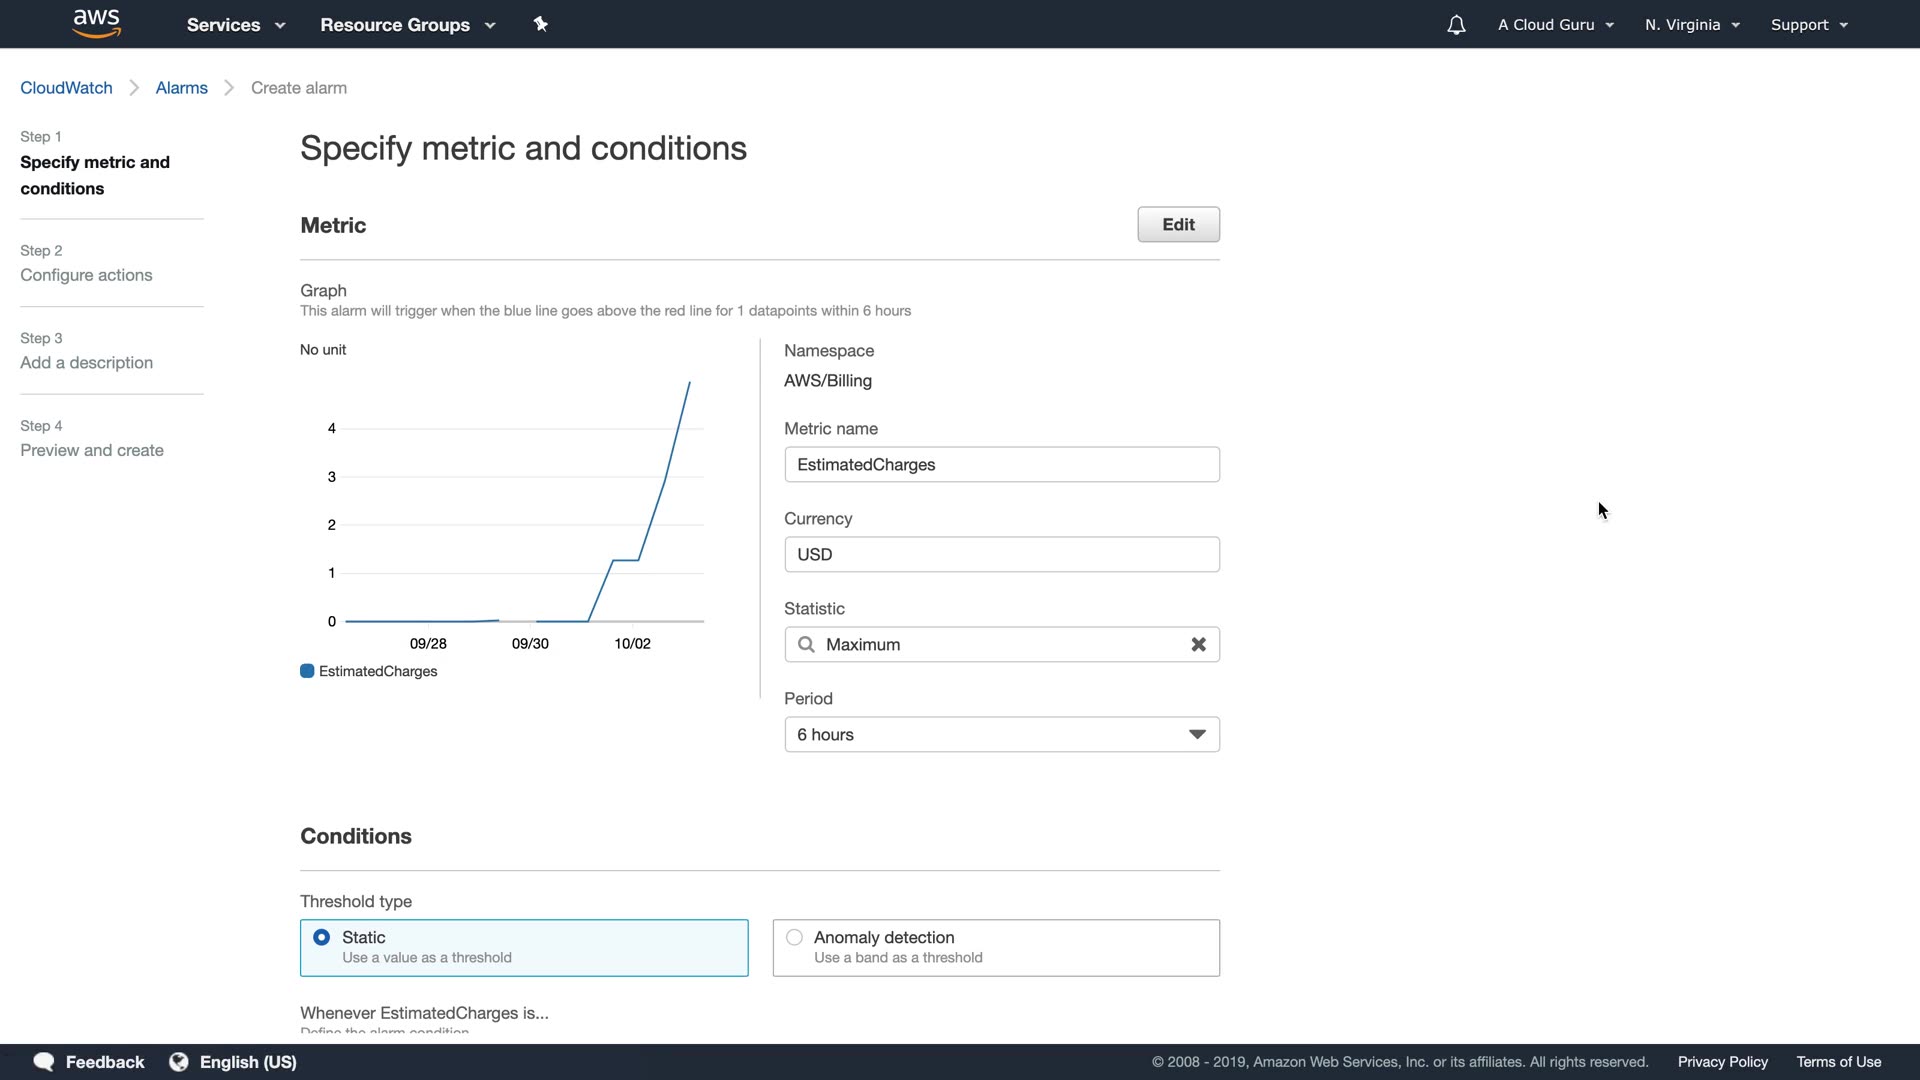Viewport: 1920px width, 1080px height.
Task: Click the Edit metric button
Action: pos(1178,225)
